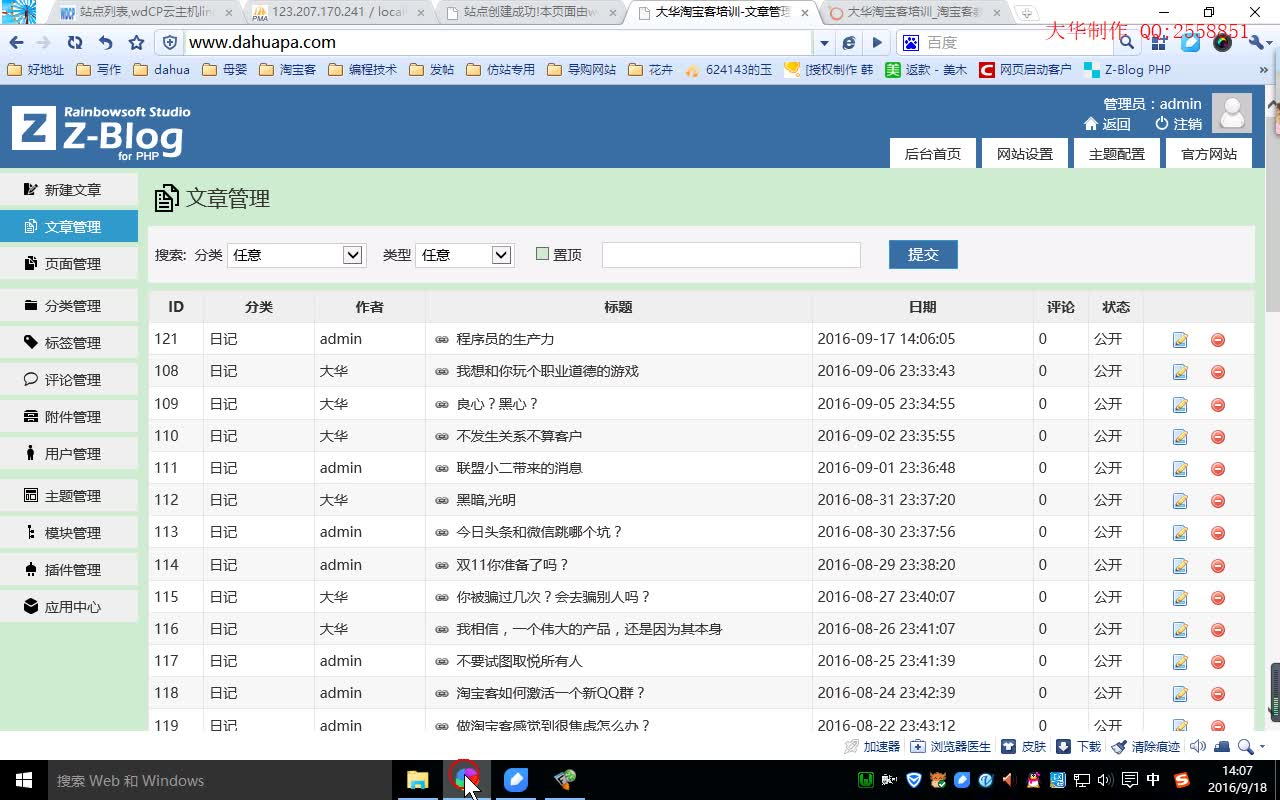
Task: Select 附件管理 in sidebar
Action: (69, 417)
